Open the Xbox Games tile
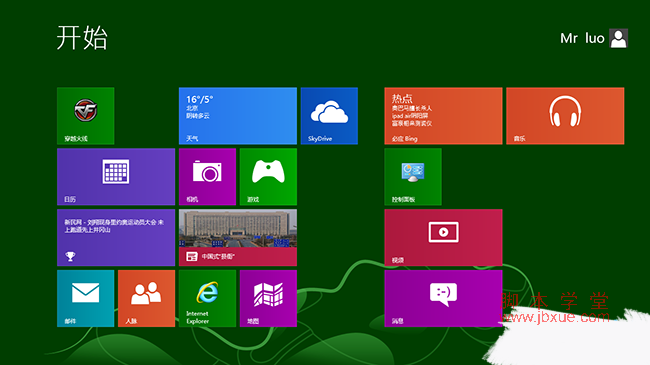This screenshot has width=650, height=365. [268, 177]
